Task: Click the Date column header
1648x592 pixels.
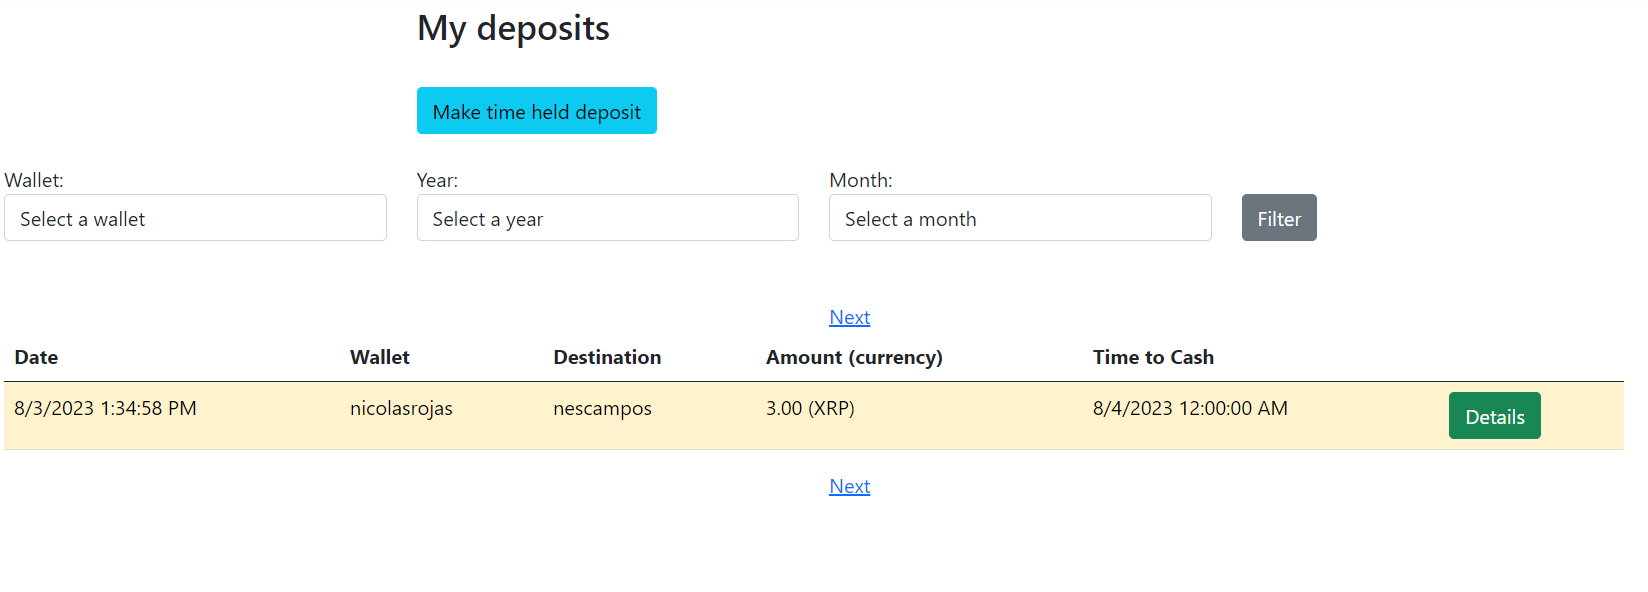Action: pos(36,357)
